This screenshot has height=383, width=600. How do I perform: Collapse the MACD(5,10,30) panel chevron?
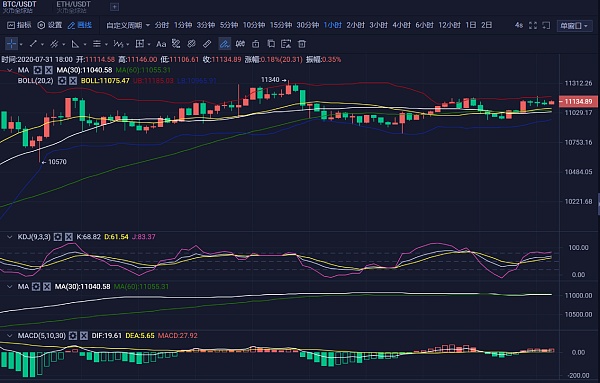pyautogui.click(x=9, y=336)
